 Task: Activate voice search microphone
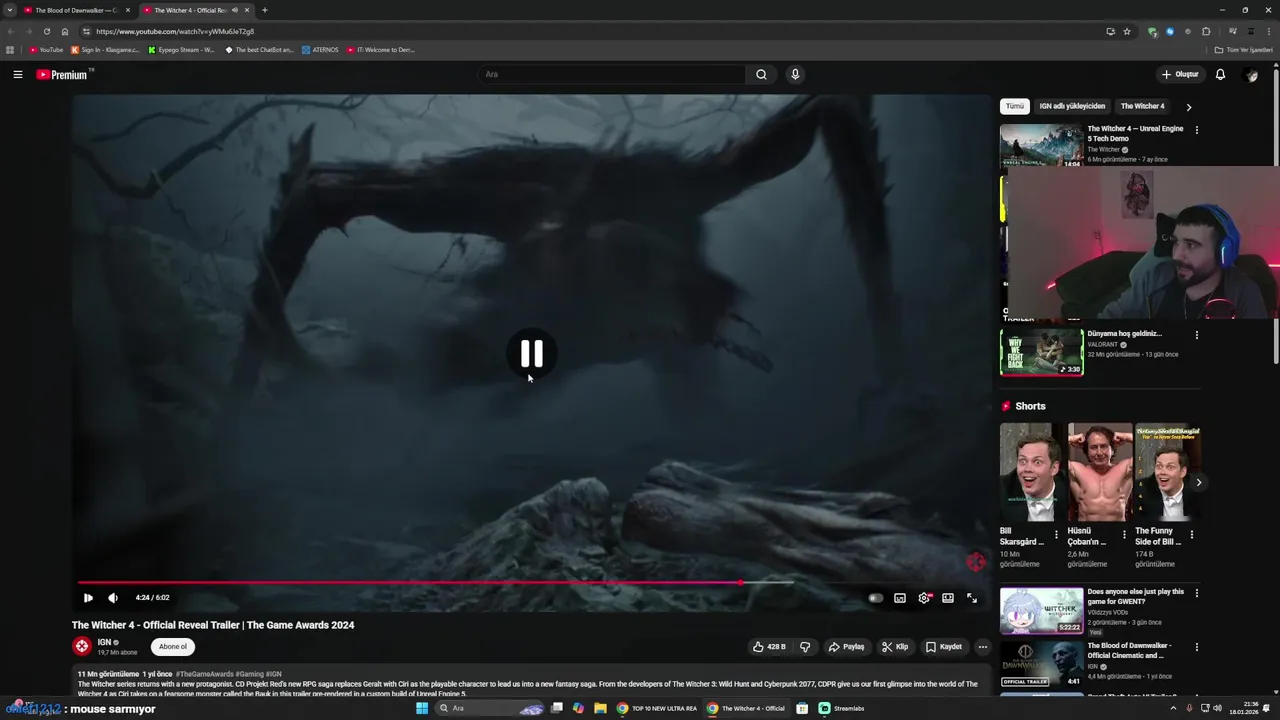795,74
